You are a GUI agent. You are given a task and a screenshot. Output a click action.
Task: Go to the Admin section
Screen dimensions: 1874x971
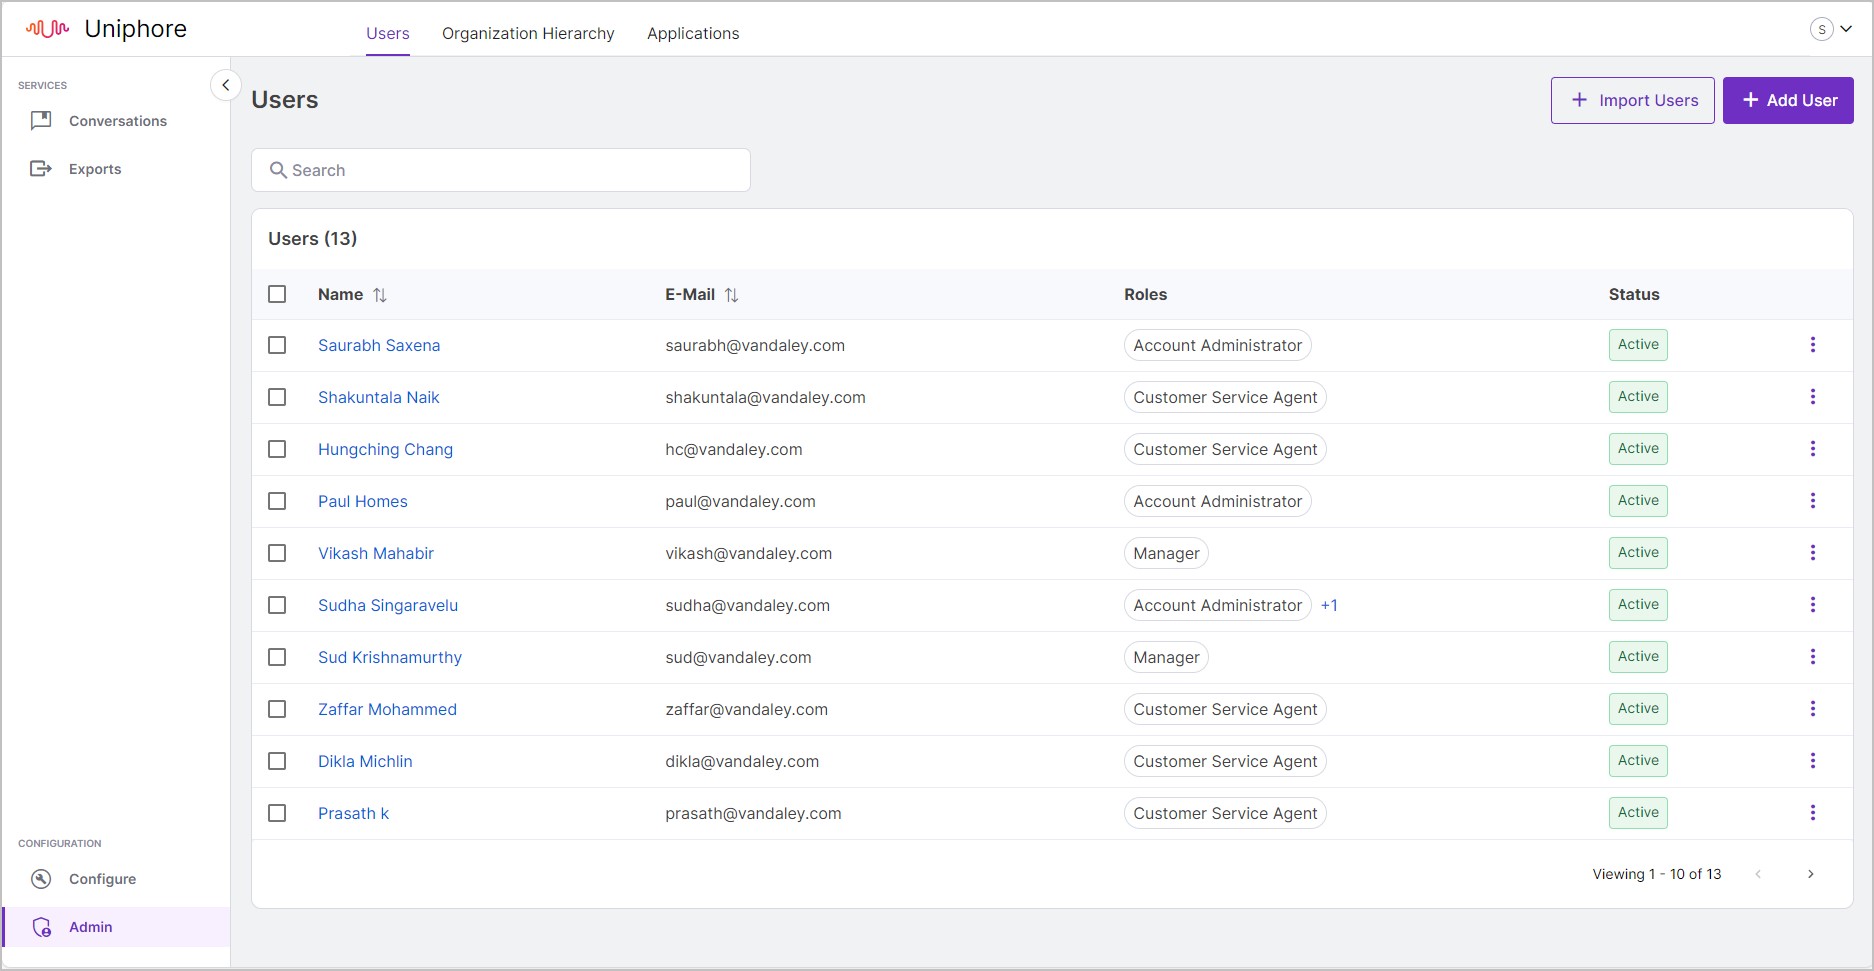pos(116,927)
